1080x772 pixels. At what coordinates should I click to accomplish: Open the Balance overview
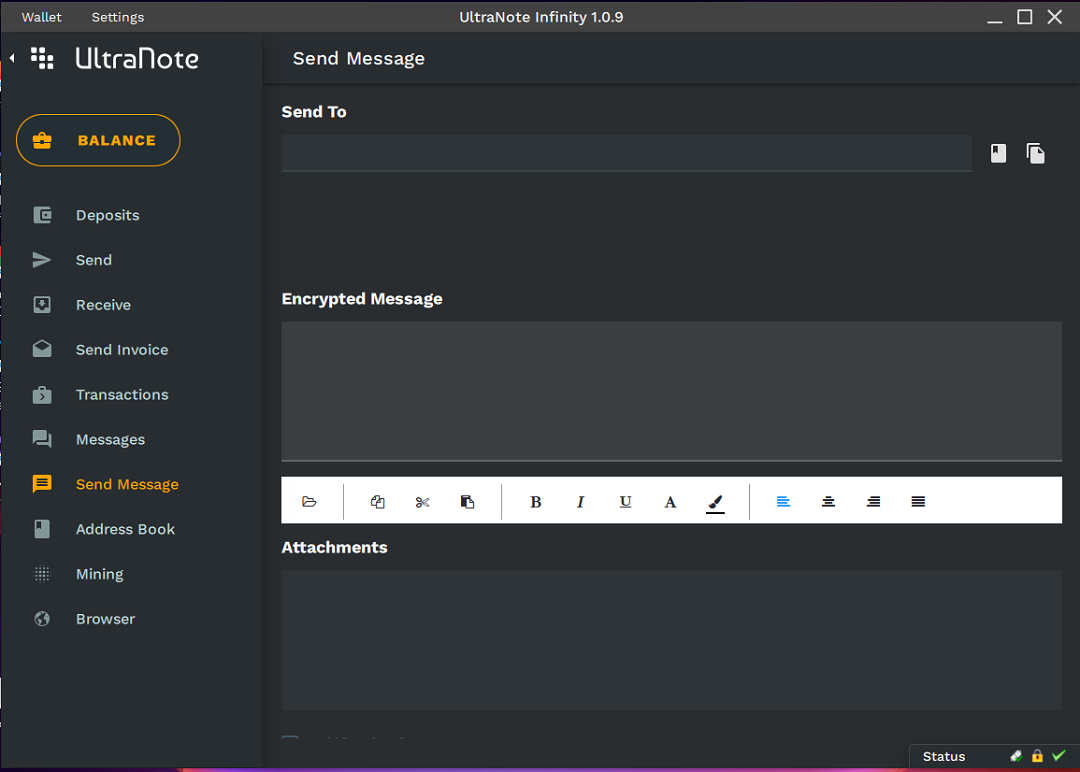(98, 140)
